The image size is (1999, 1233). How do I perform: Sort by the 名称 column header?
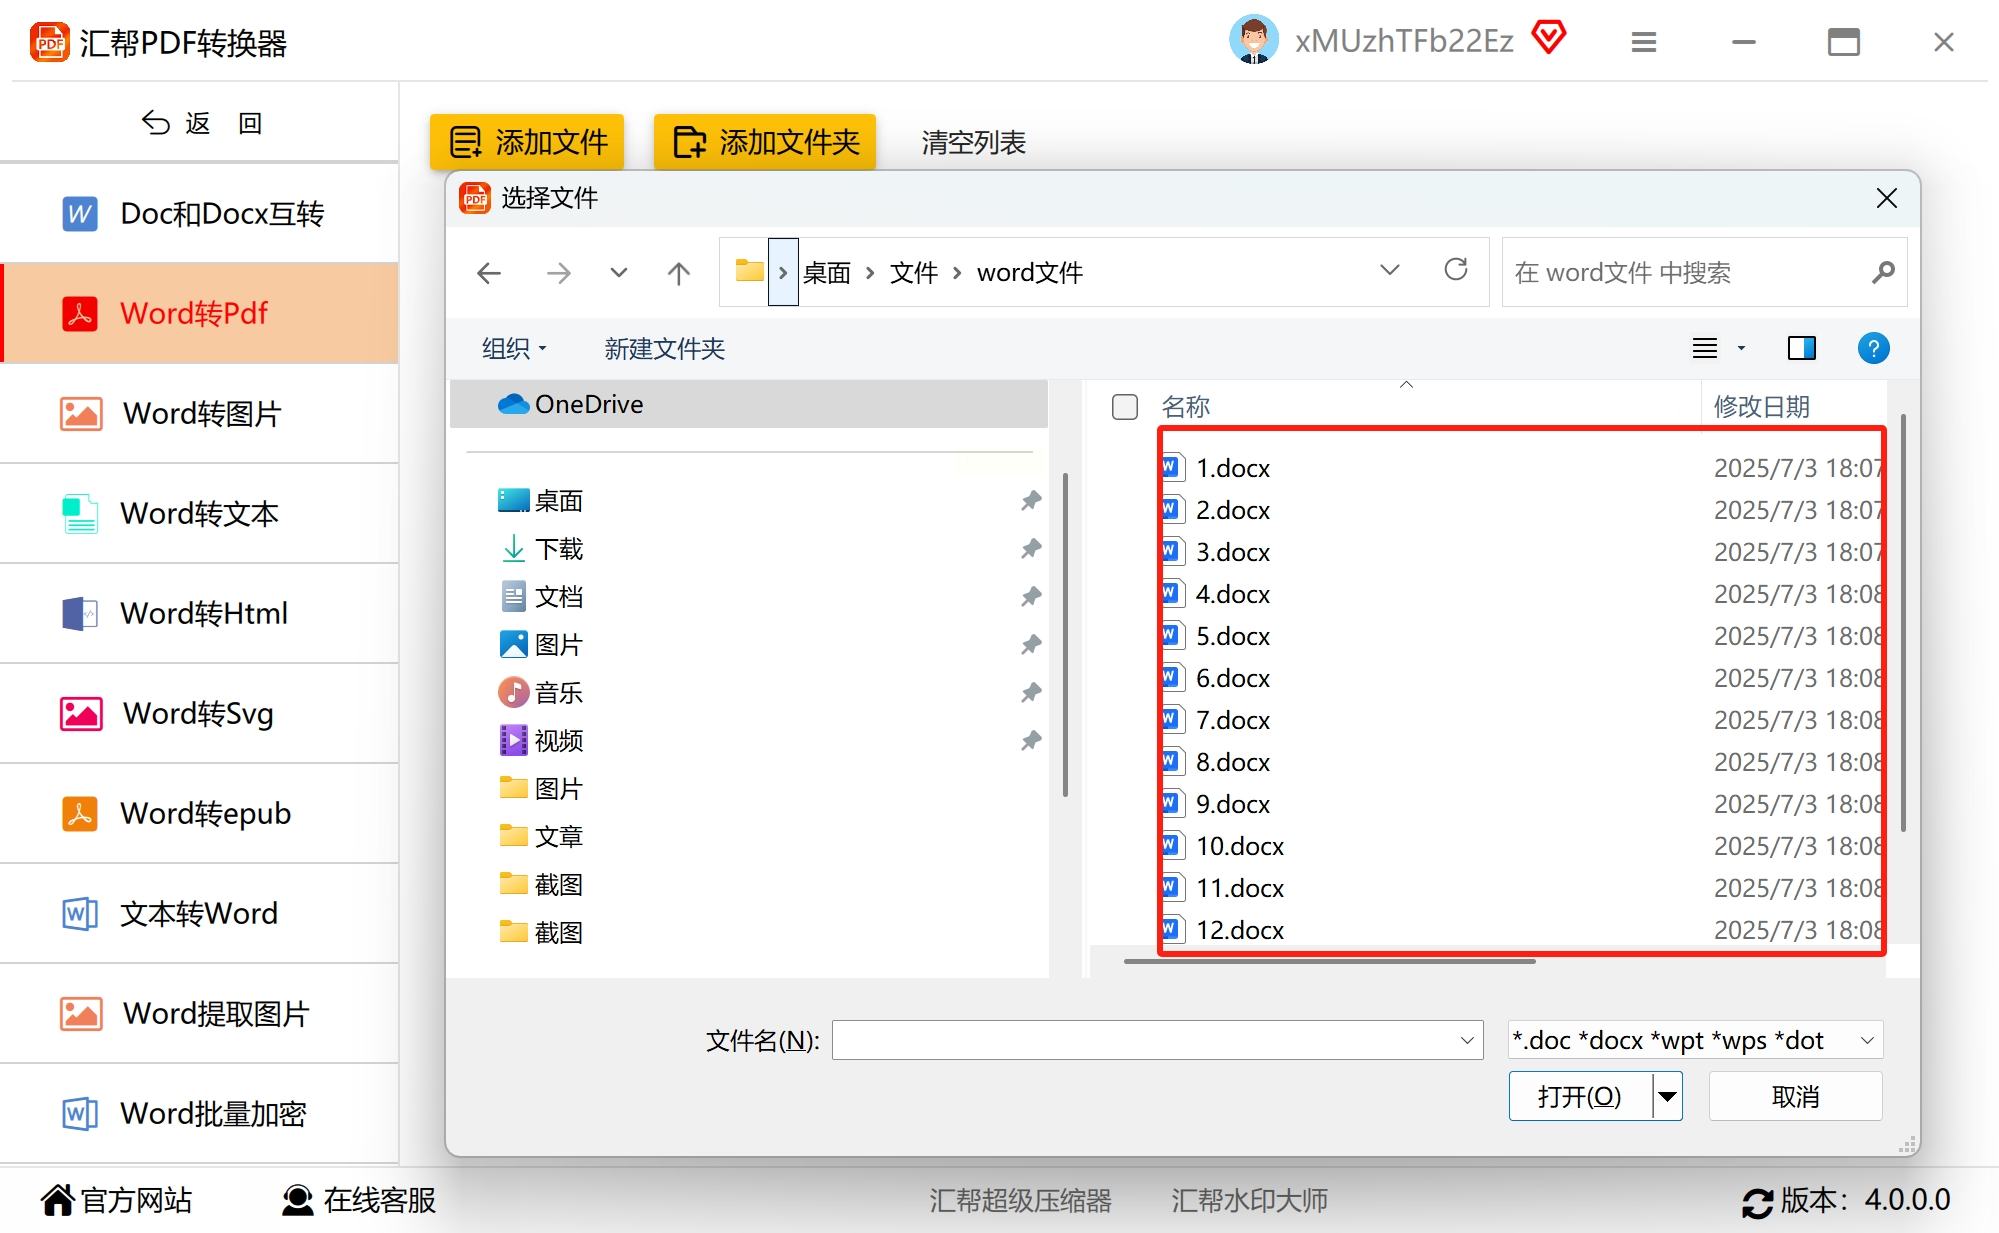pos(1186,406)
